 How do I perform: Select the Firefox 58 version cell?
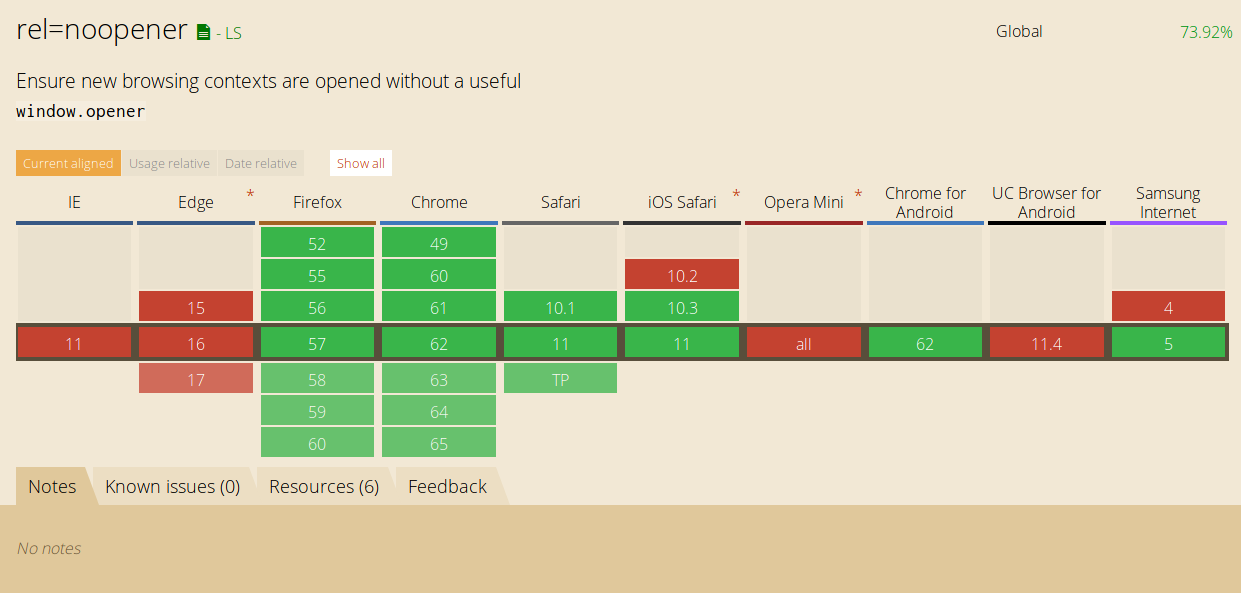tap(317, 379)
